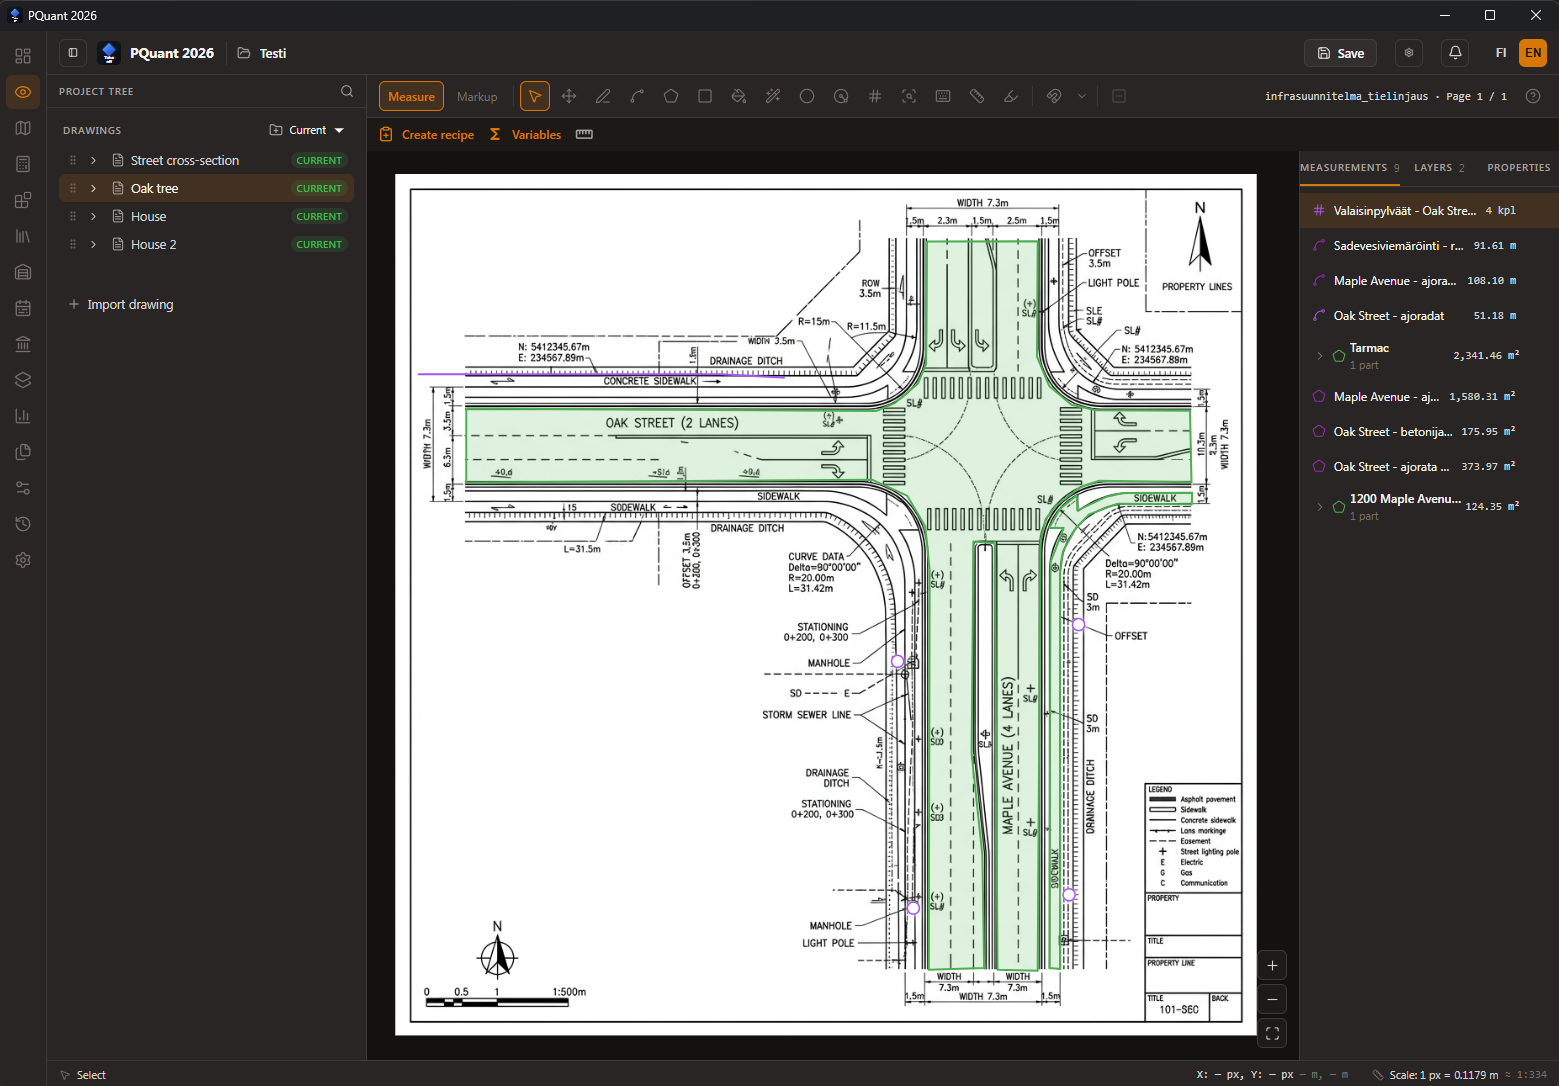The height and width of the screenshot is (1086, 1559).
Task: Click Create recipe
Action: pyautogui.click(x=427, y=134)
